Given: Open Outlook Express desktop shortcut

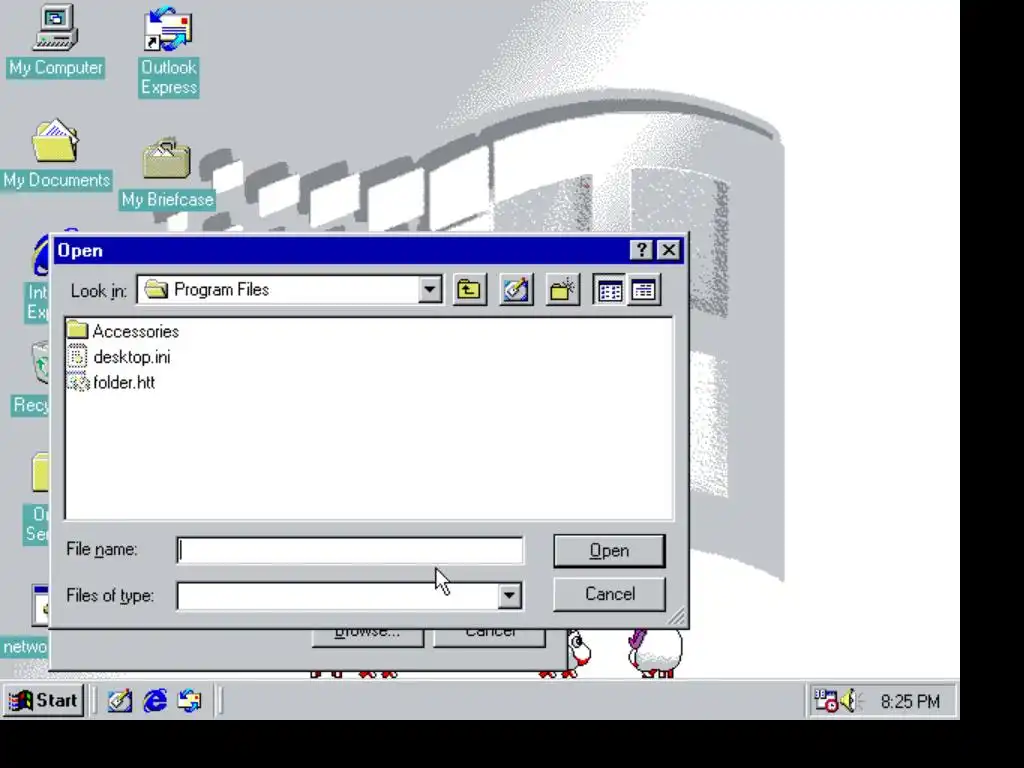Looking at the screenshot, I should tap(168, 51).
